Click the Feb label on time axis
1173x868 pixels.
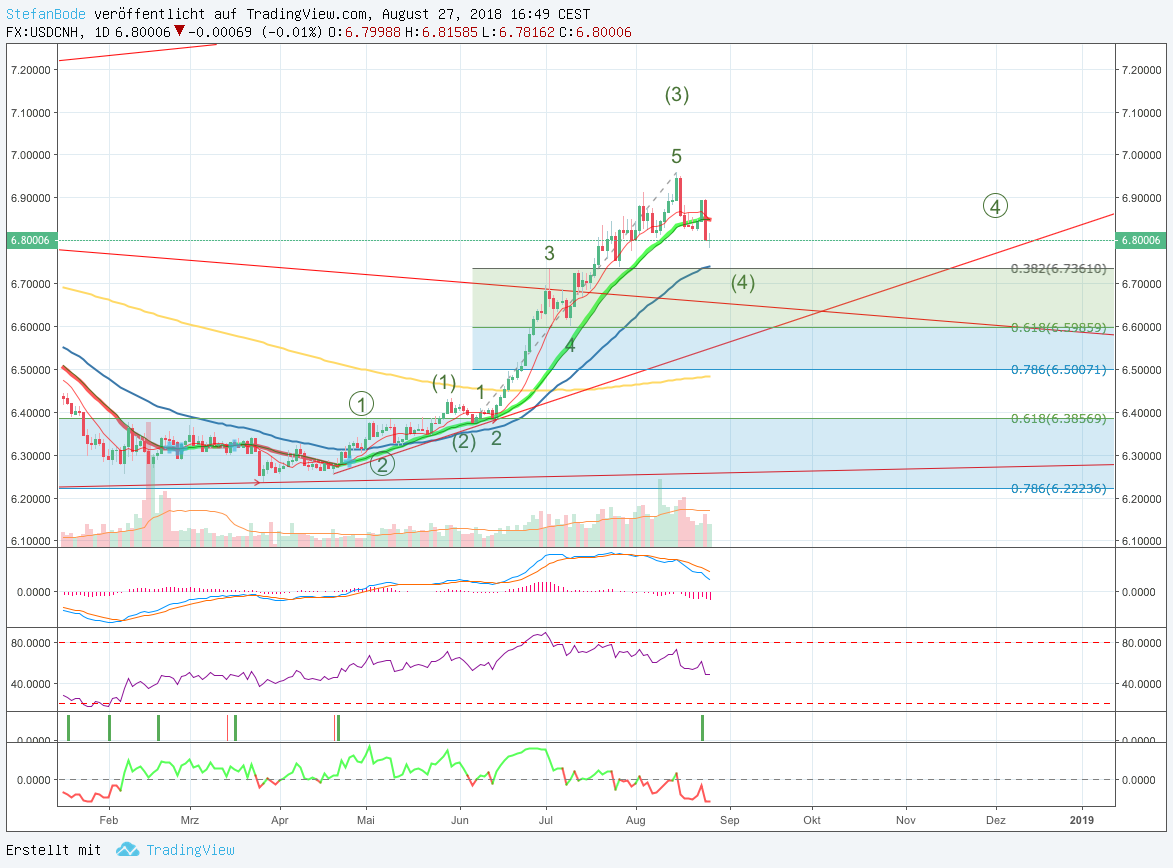pyautogui.click(x=108, y=820)
